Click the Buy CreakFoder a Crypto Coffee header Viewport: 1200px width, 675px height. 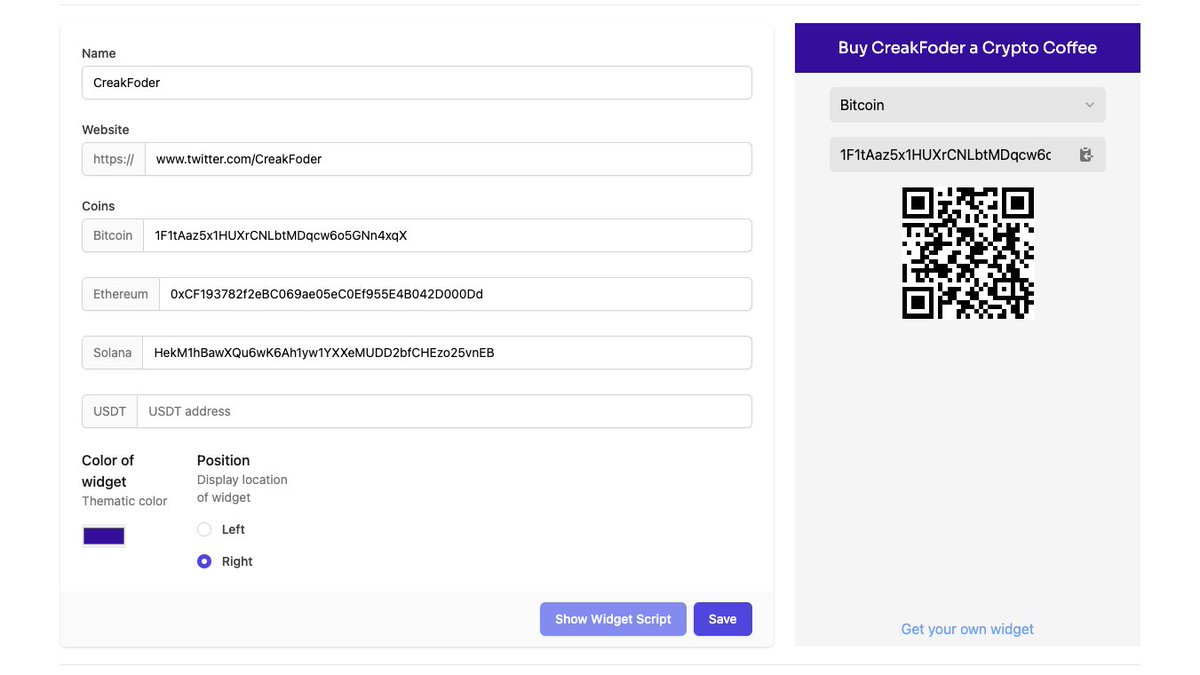coord(967,48)
